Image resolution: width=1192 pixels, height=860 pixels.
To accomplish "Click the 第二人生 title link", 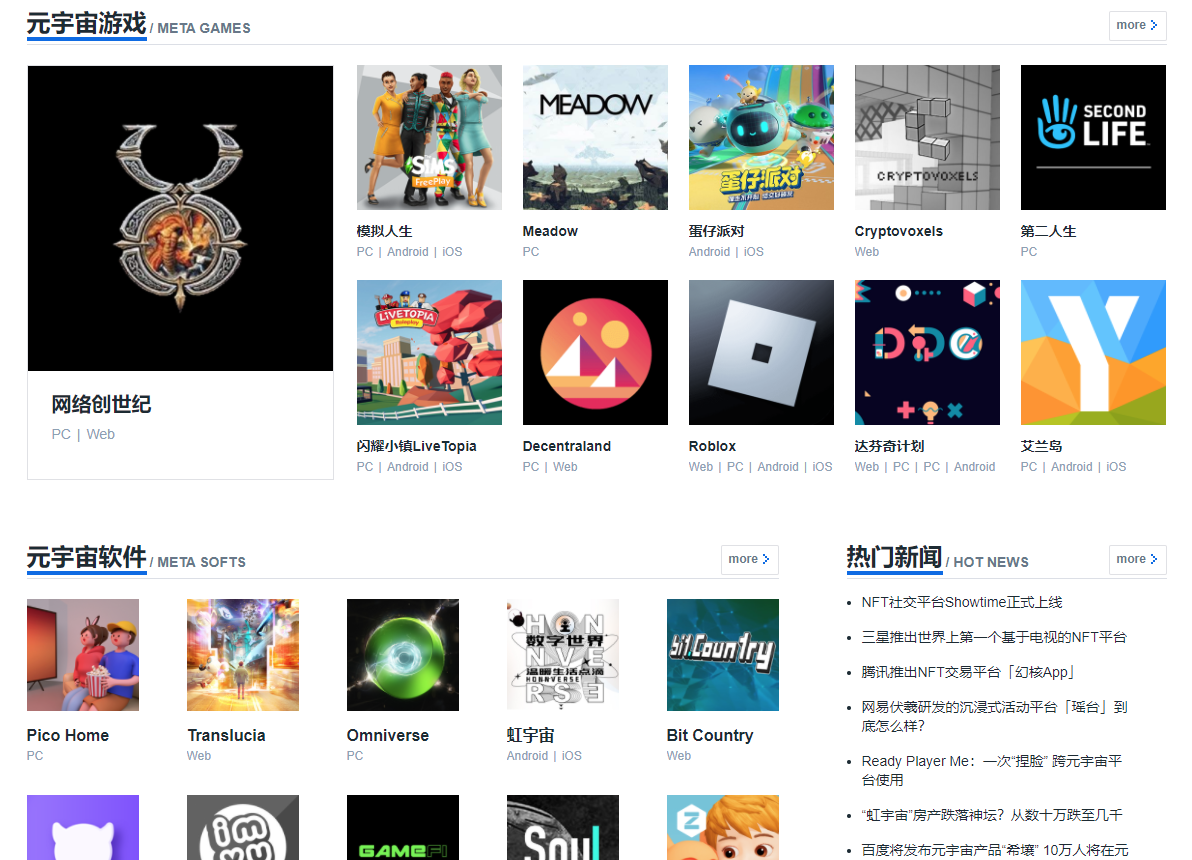I will [x=1048, y=231].
